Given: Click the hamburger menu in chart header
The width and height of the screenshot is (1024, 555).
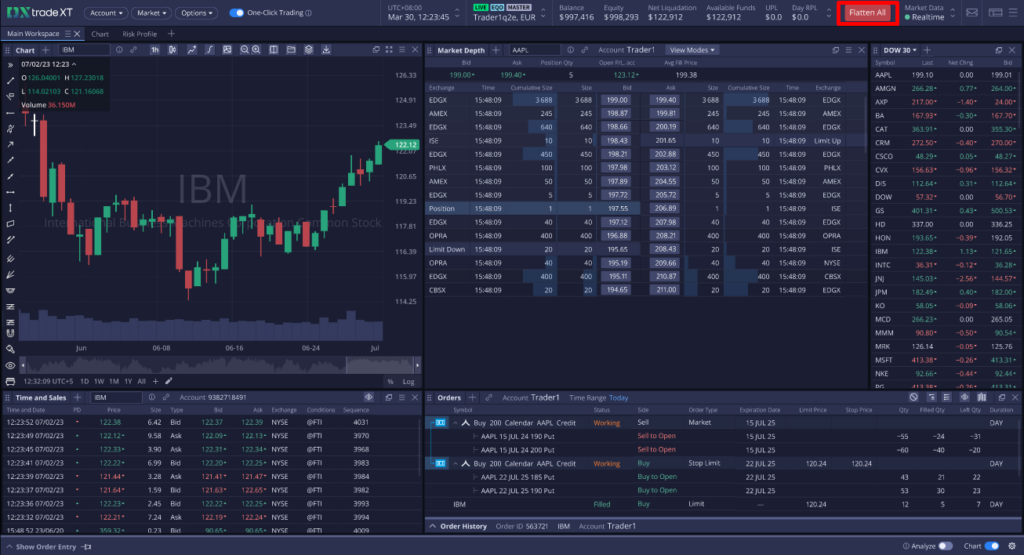Looking at the screenshot, I should pyautogui.click(x=402, y=50).
